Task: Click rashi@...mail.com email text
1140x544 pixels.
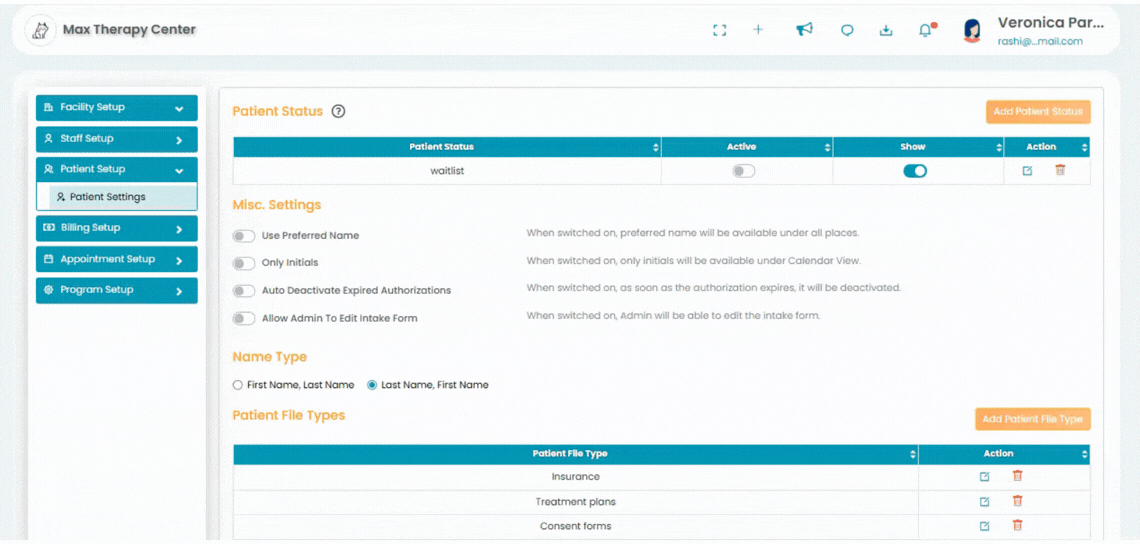Action: (1040, 41)
